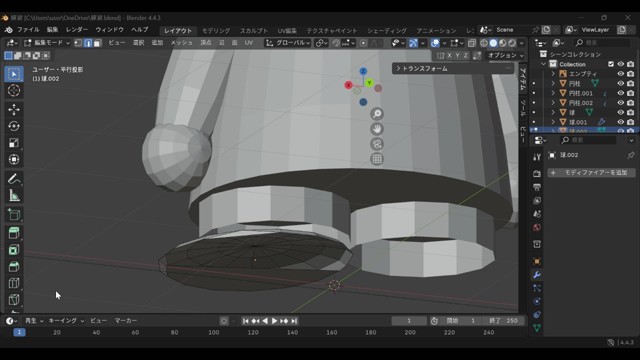The image size is (640, 360).
Task: Toggle visibility of 円柱.001 in the outliner
Action: pyautogui.click(x=620, y=93)
